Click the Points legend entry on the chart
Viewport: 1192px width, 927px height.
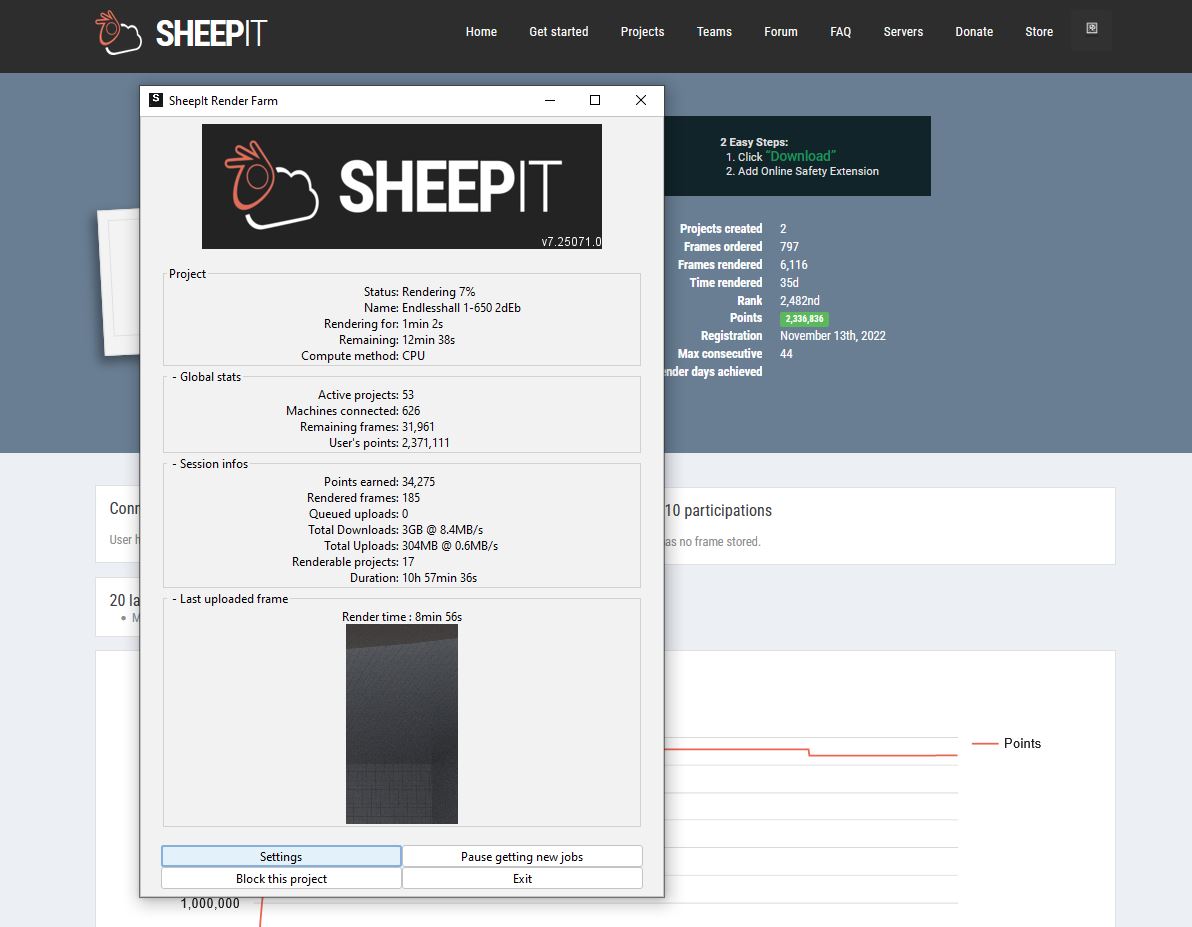click(x=1007, y=743)
